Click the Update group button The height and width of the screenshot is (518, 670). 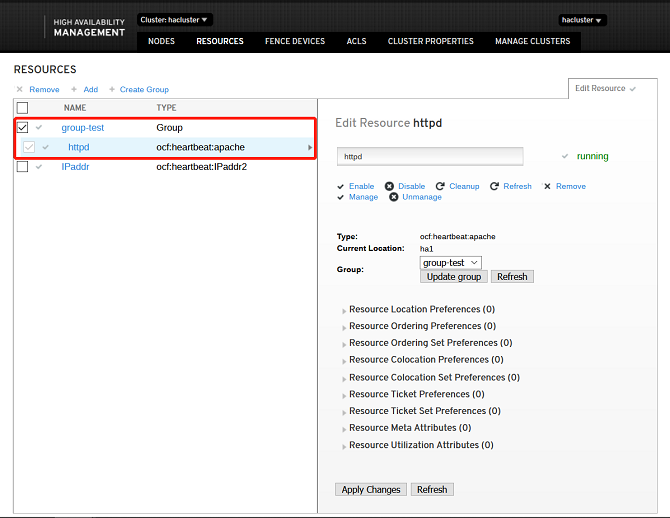pyautogui.click(x=454, y=276)
